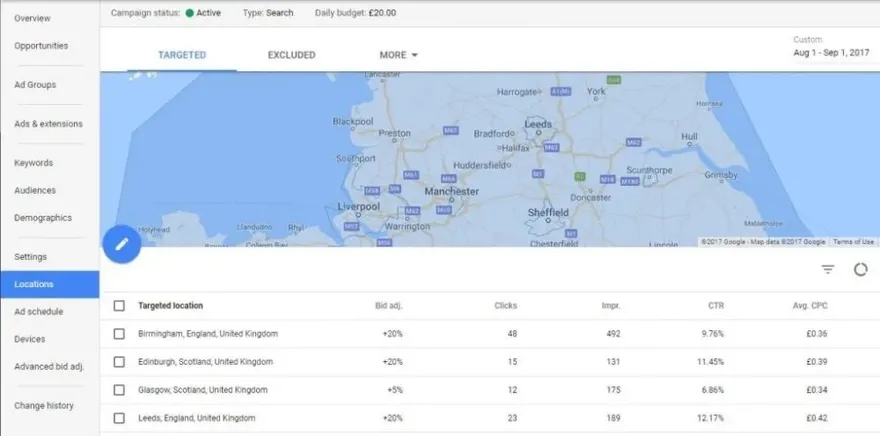This screenshot has width=880, height=436.
Task: Open Opportunities in the sidebar
Action: (x=41, y=45)
